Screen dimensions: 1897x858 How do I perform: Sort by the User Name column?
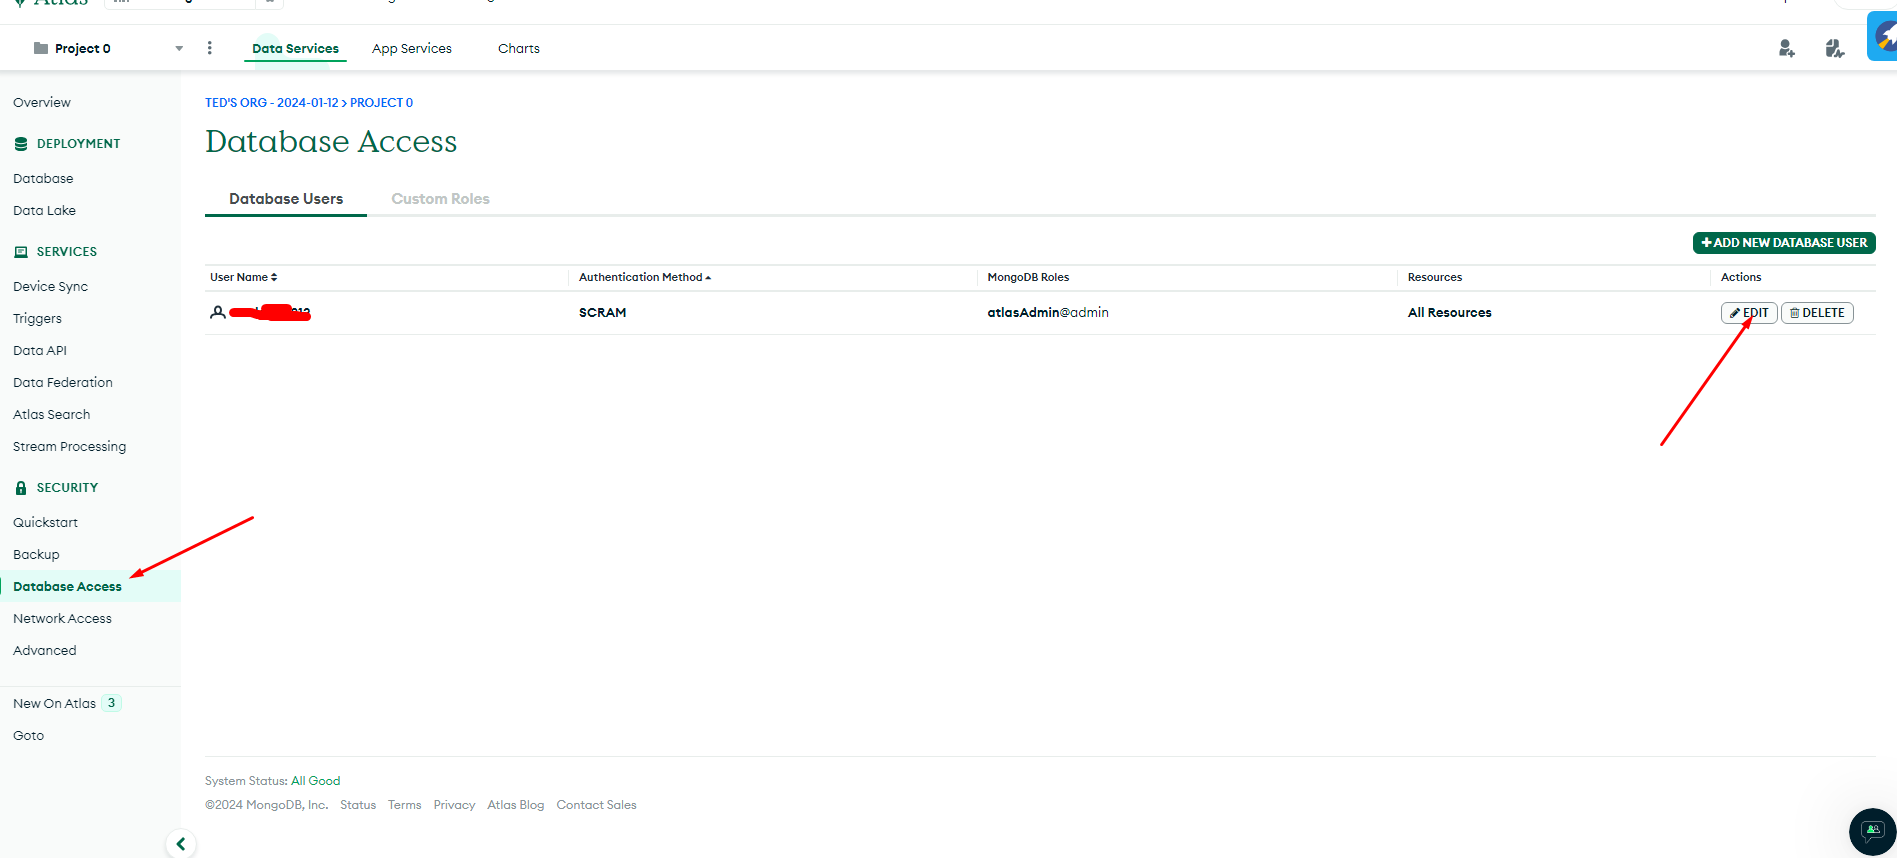click(x=243, y=277)
